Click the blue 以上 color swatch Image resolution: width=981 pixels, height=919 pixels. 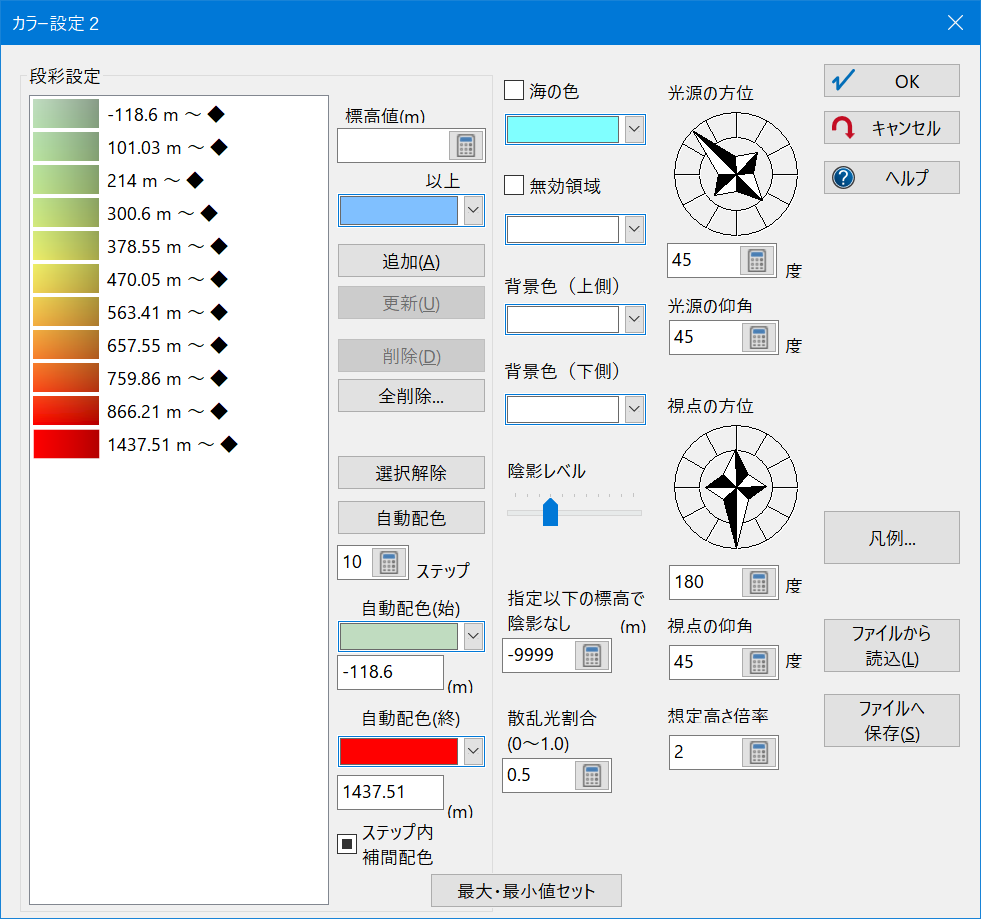(399, 210)
